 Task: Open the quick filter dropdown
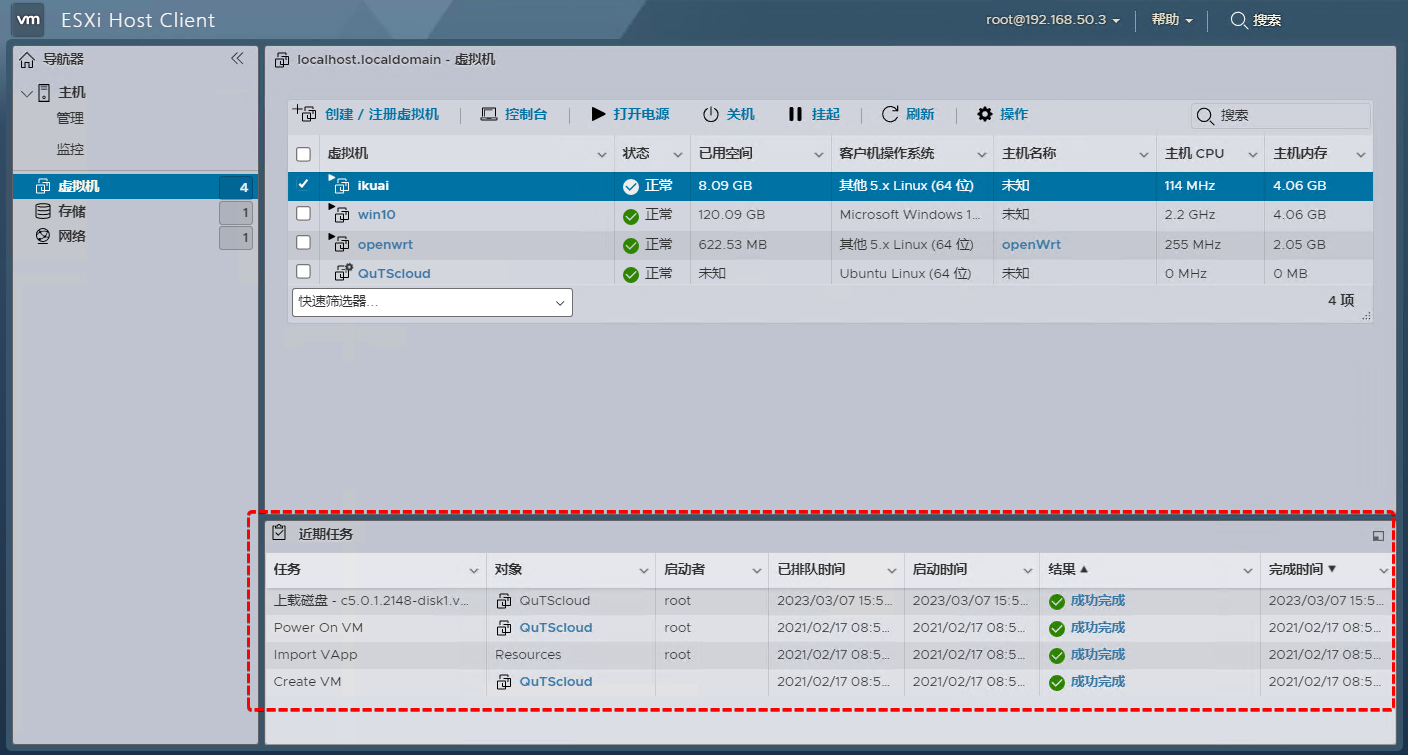click(432, 302)
